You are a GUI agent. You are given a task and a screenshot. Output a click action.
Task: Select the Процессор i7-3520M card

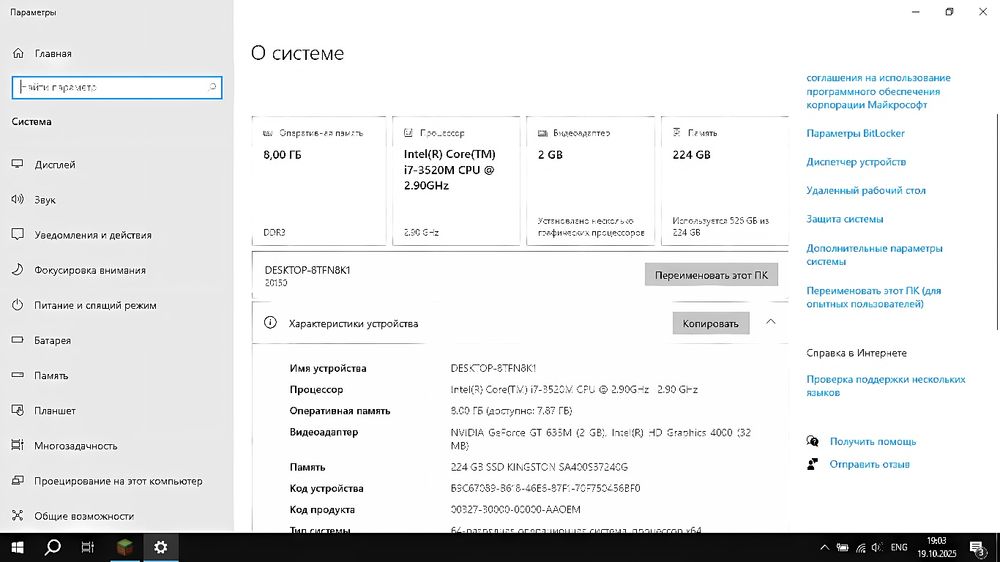[456, 181]
